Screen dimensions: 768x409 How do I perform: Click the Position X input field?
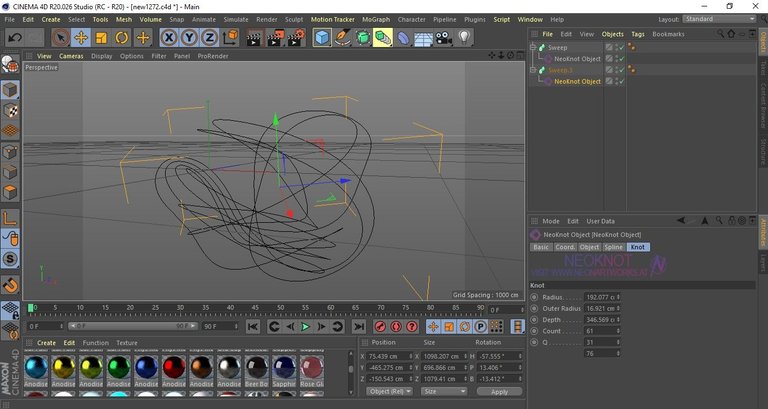pos(388,357)
